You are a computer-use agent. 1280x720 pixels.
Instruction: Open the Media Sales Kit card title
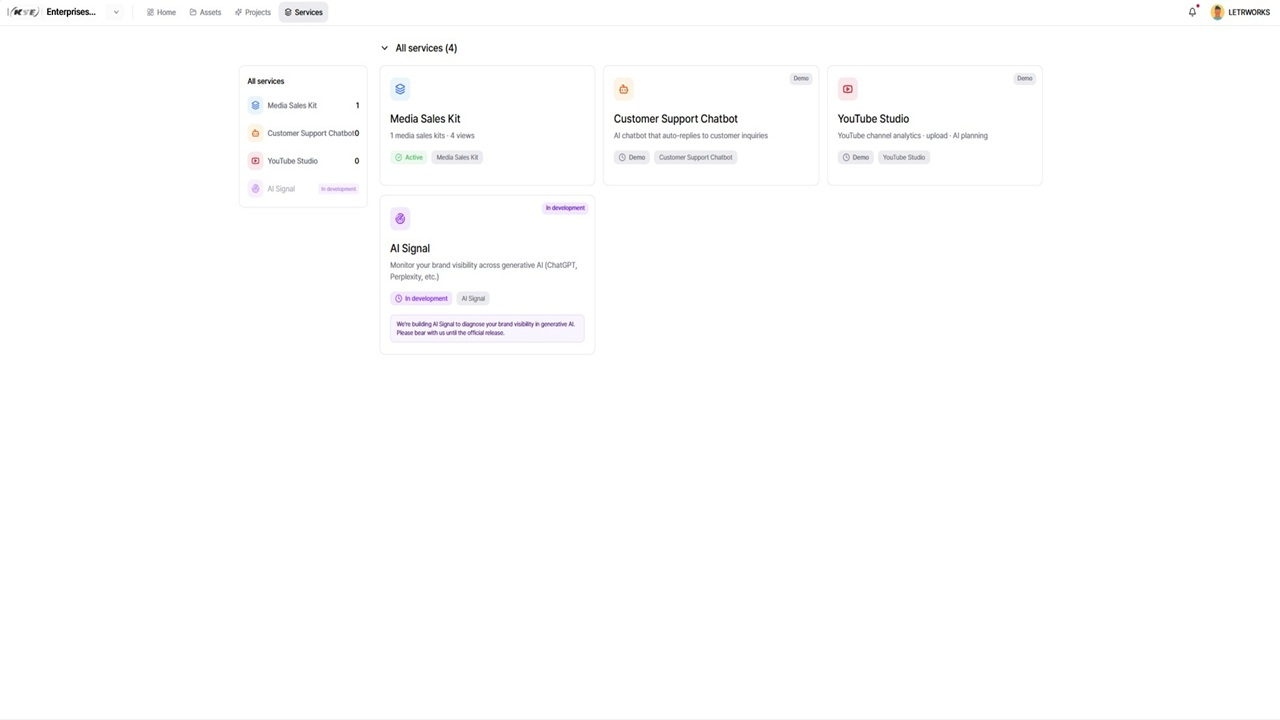point(425,119)
